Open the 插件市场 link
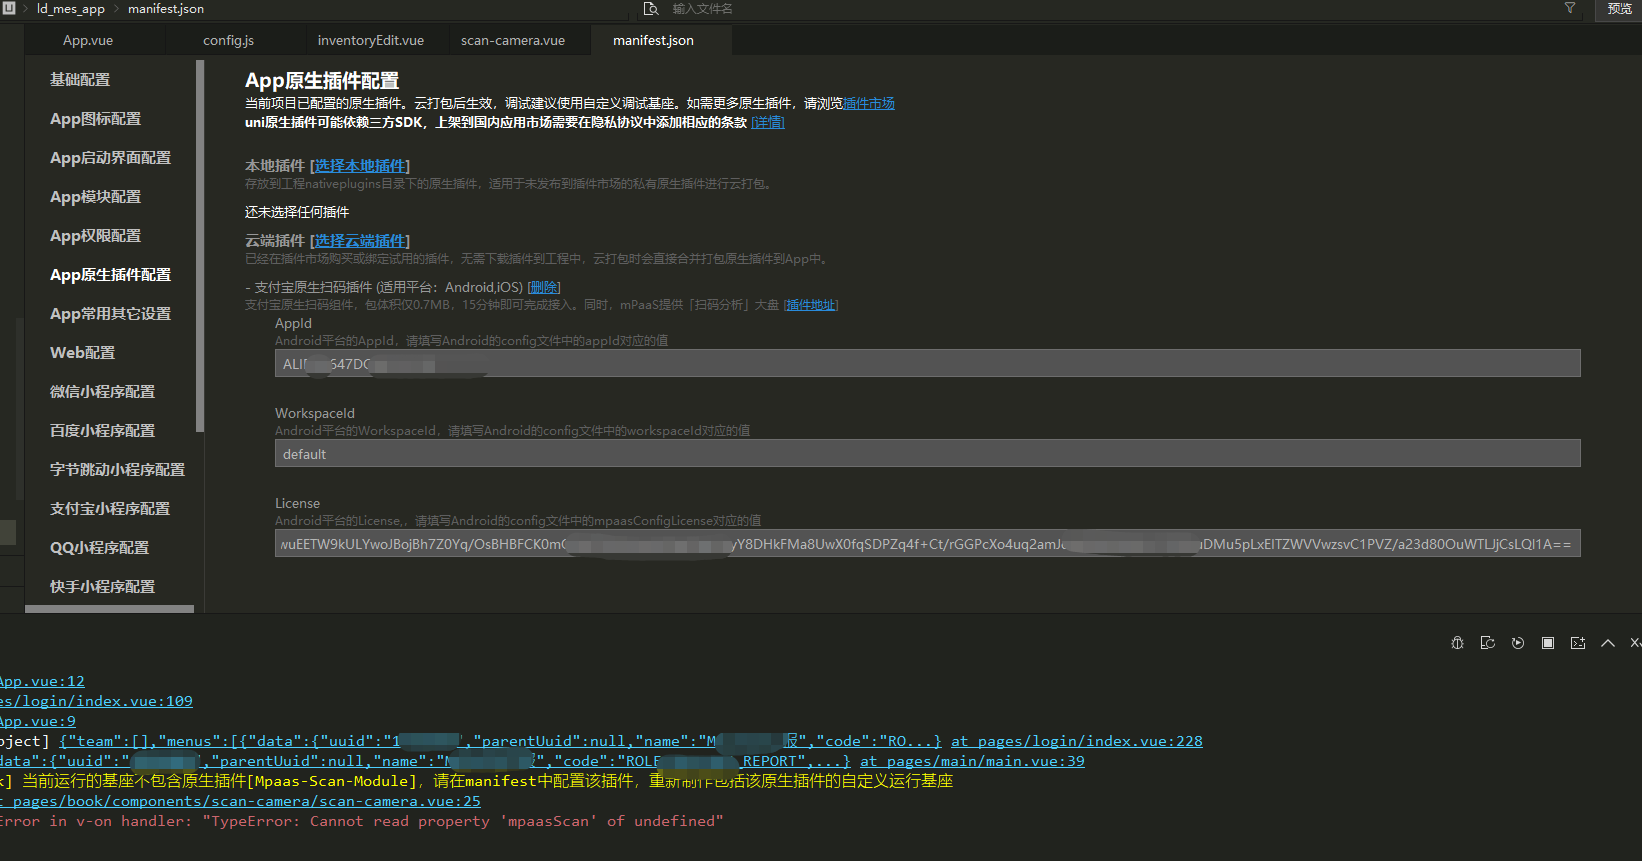This screenshot has width=1642, height=861. (x=869, y=103)
